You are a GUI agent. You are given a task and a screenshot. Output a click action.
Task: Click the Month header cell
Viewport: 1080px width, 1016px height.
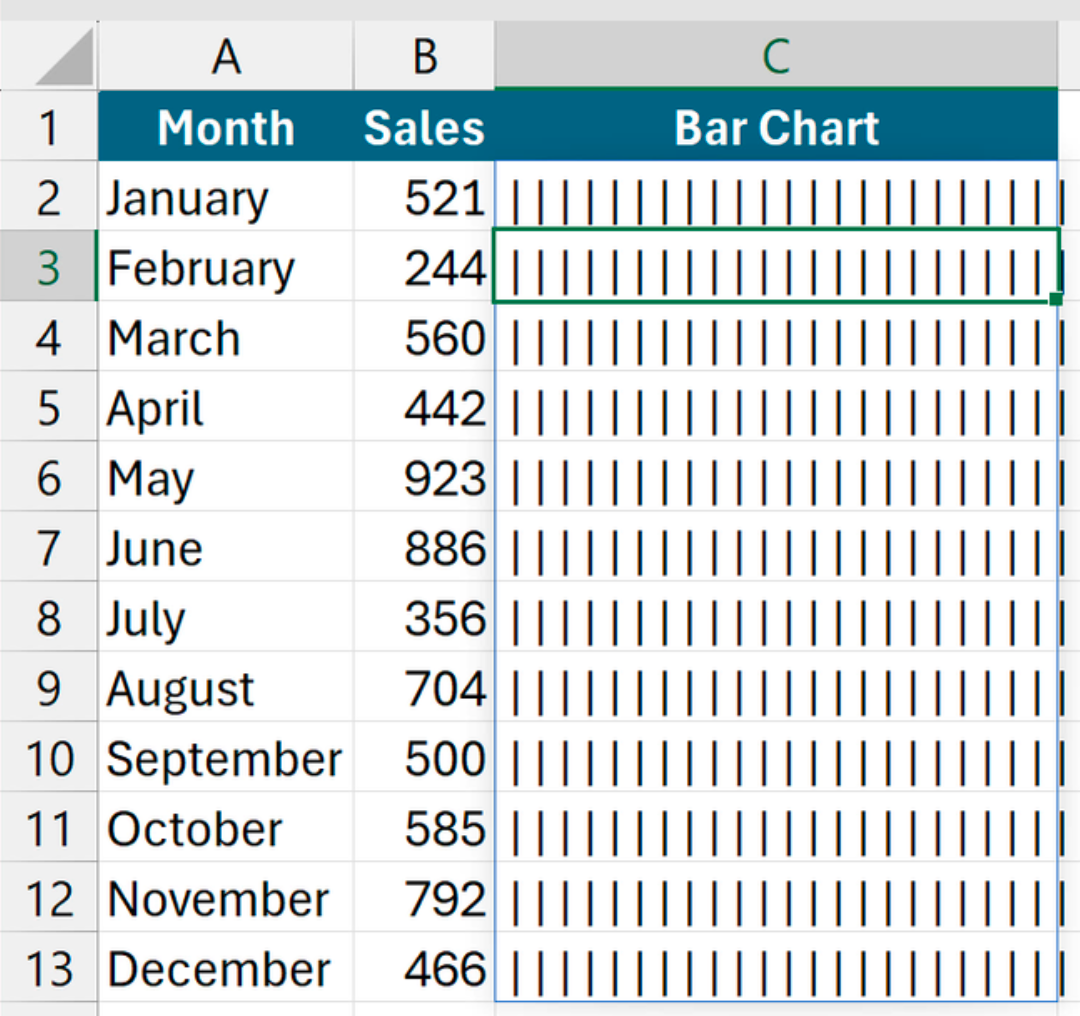coord(226,128)
